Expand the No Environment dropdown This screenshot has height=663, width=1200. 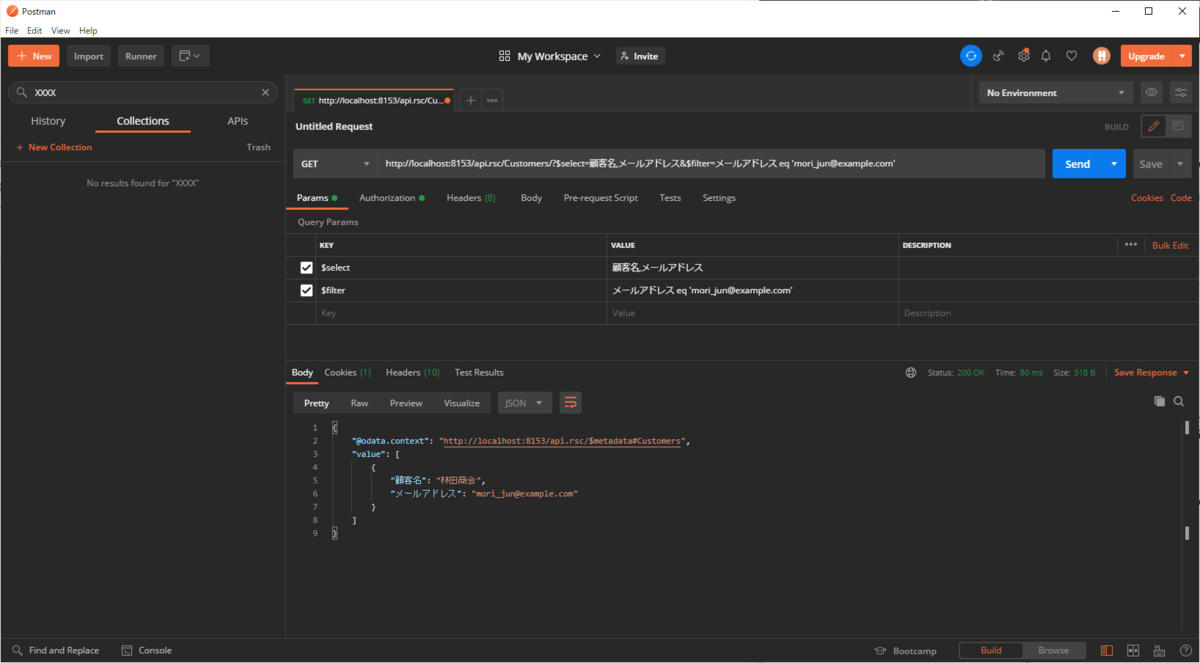click(x=1055, y=93)
